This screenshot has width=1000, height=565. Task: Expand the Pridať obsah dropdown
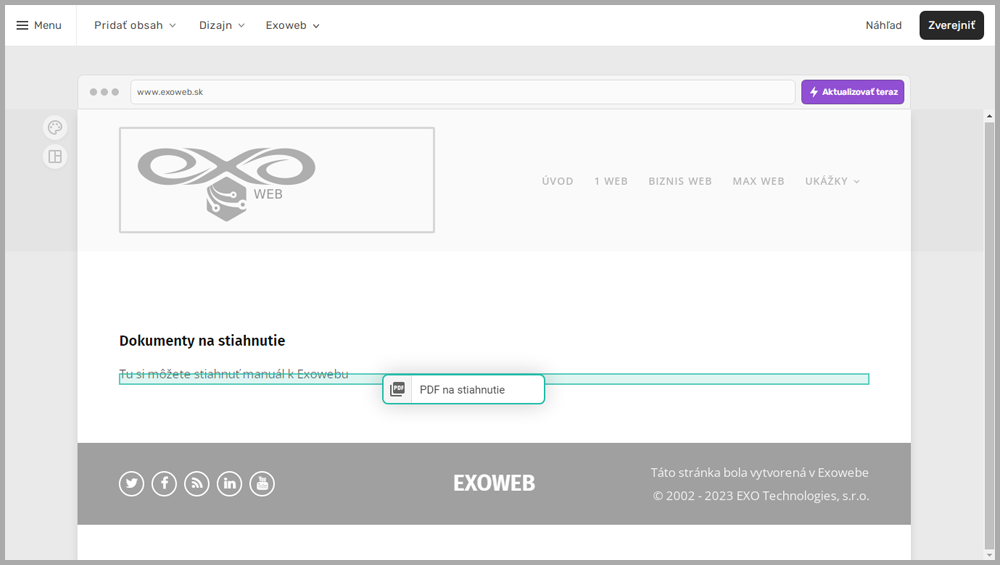click(x=135, y=25)
